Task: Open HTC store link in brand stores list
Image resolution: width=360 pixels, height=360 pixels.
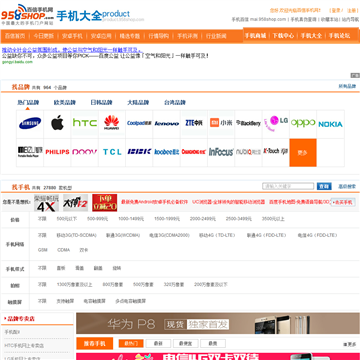Action: [x=24, y=346]
